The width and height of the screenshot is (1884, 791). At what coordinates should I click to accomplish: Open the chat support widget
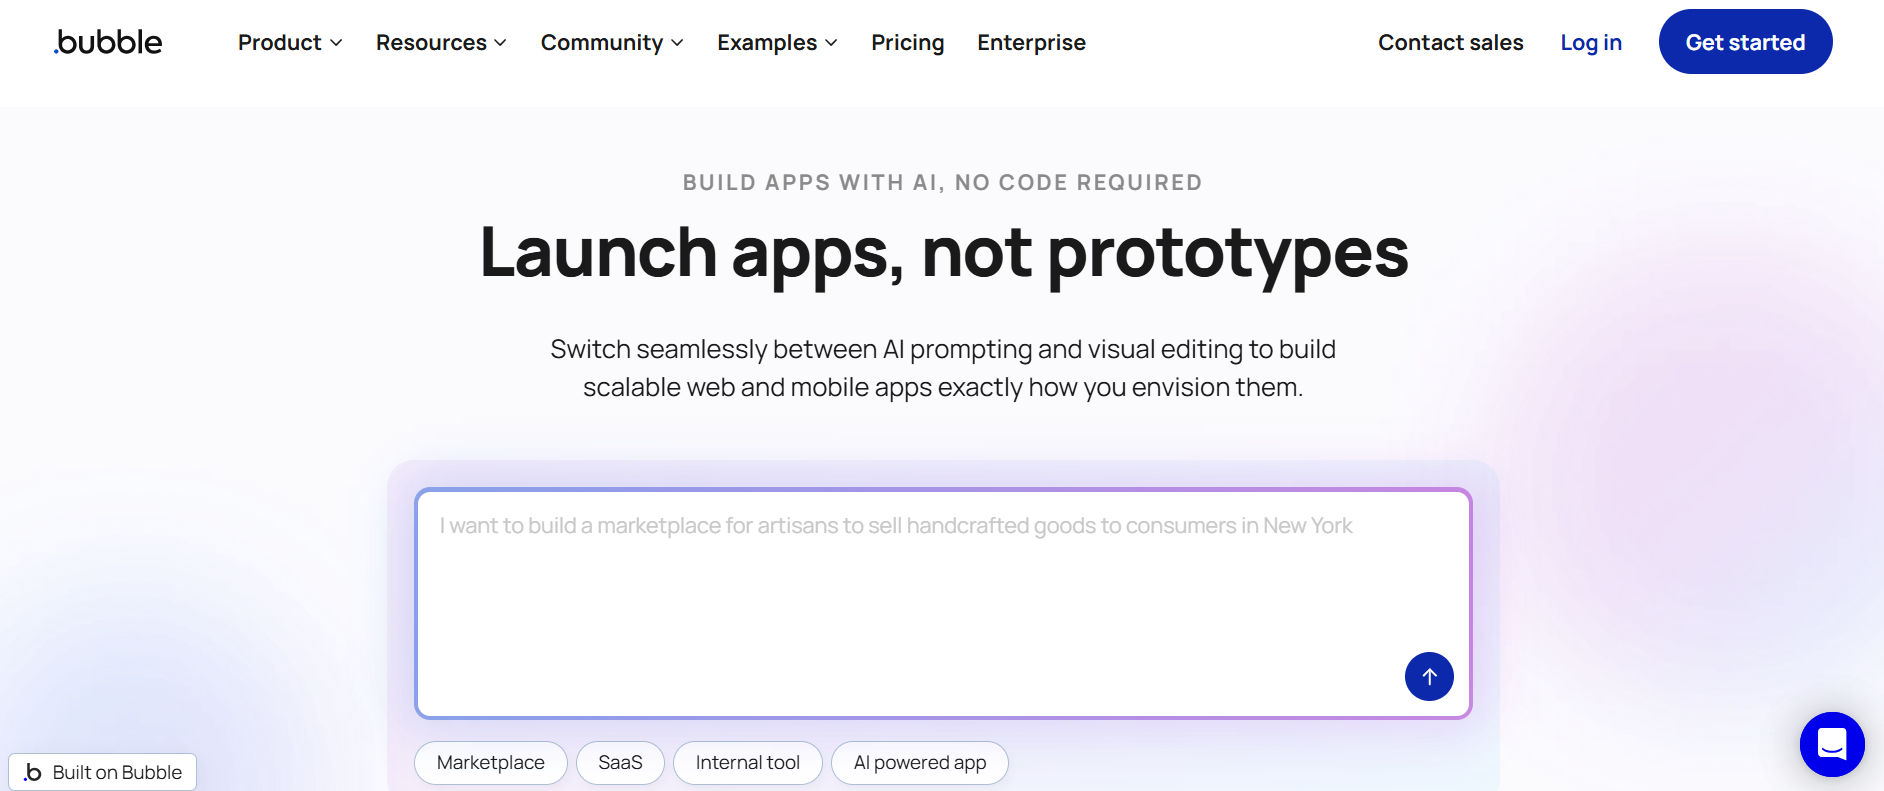coord(1831,744)
